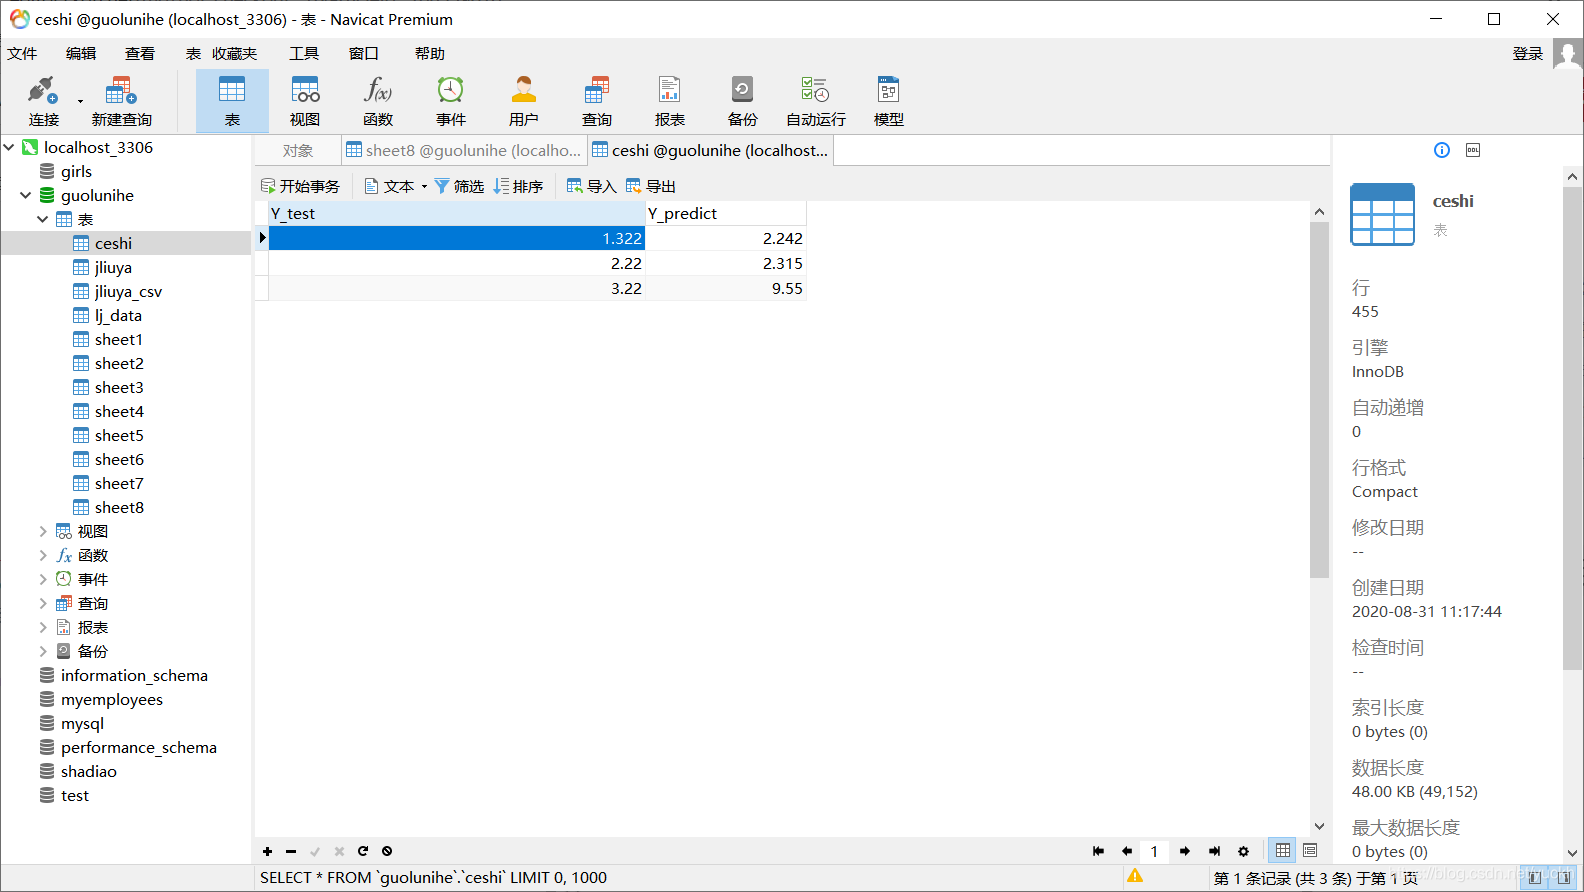Click the stop loading icon

pyautogui.click(x=387, y=851)
